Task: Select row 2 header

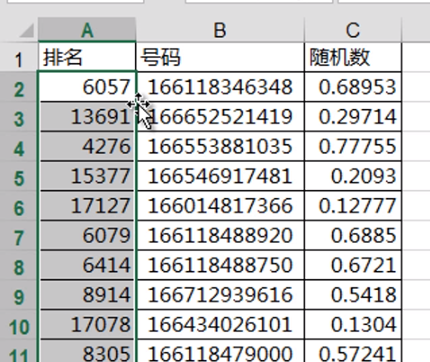Action: click(19, 87)
